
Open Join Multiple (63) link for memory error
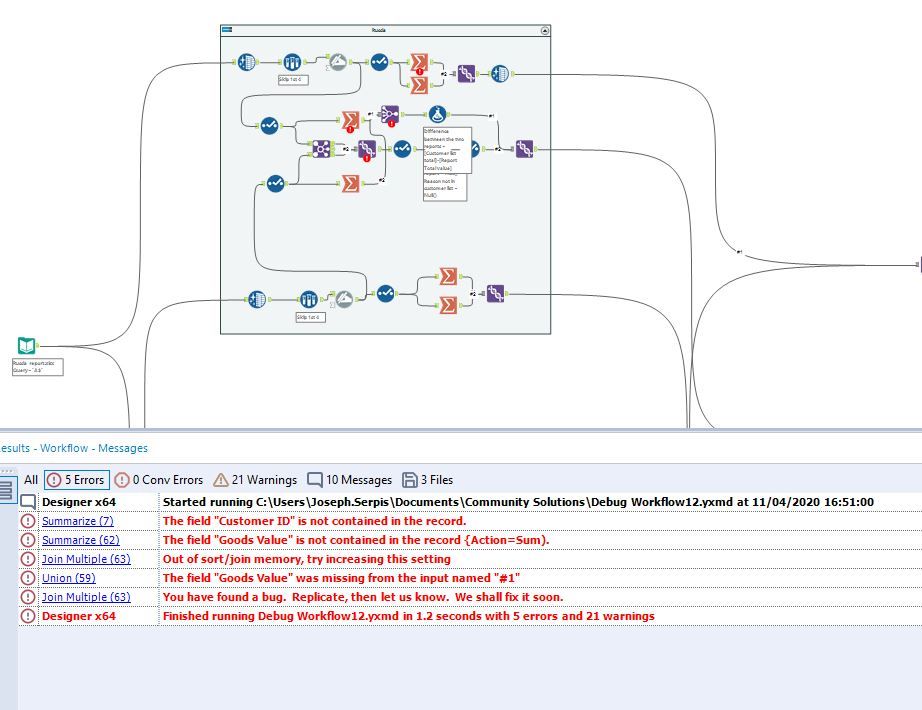pos(86,559)
